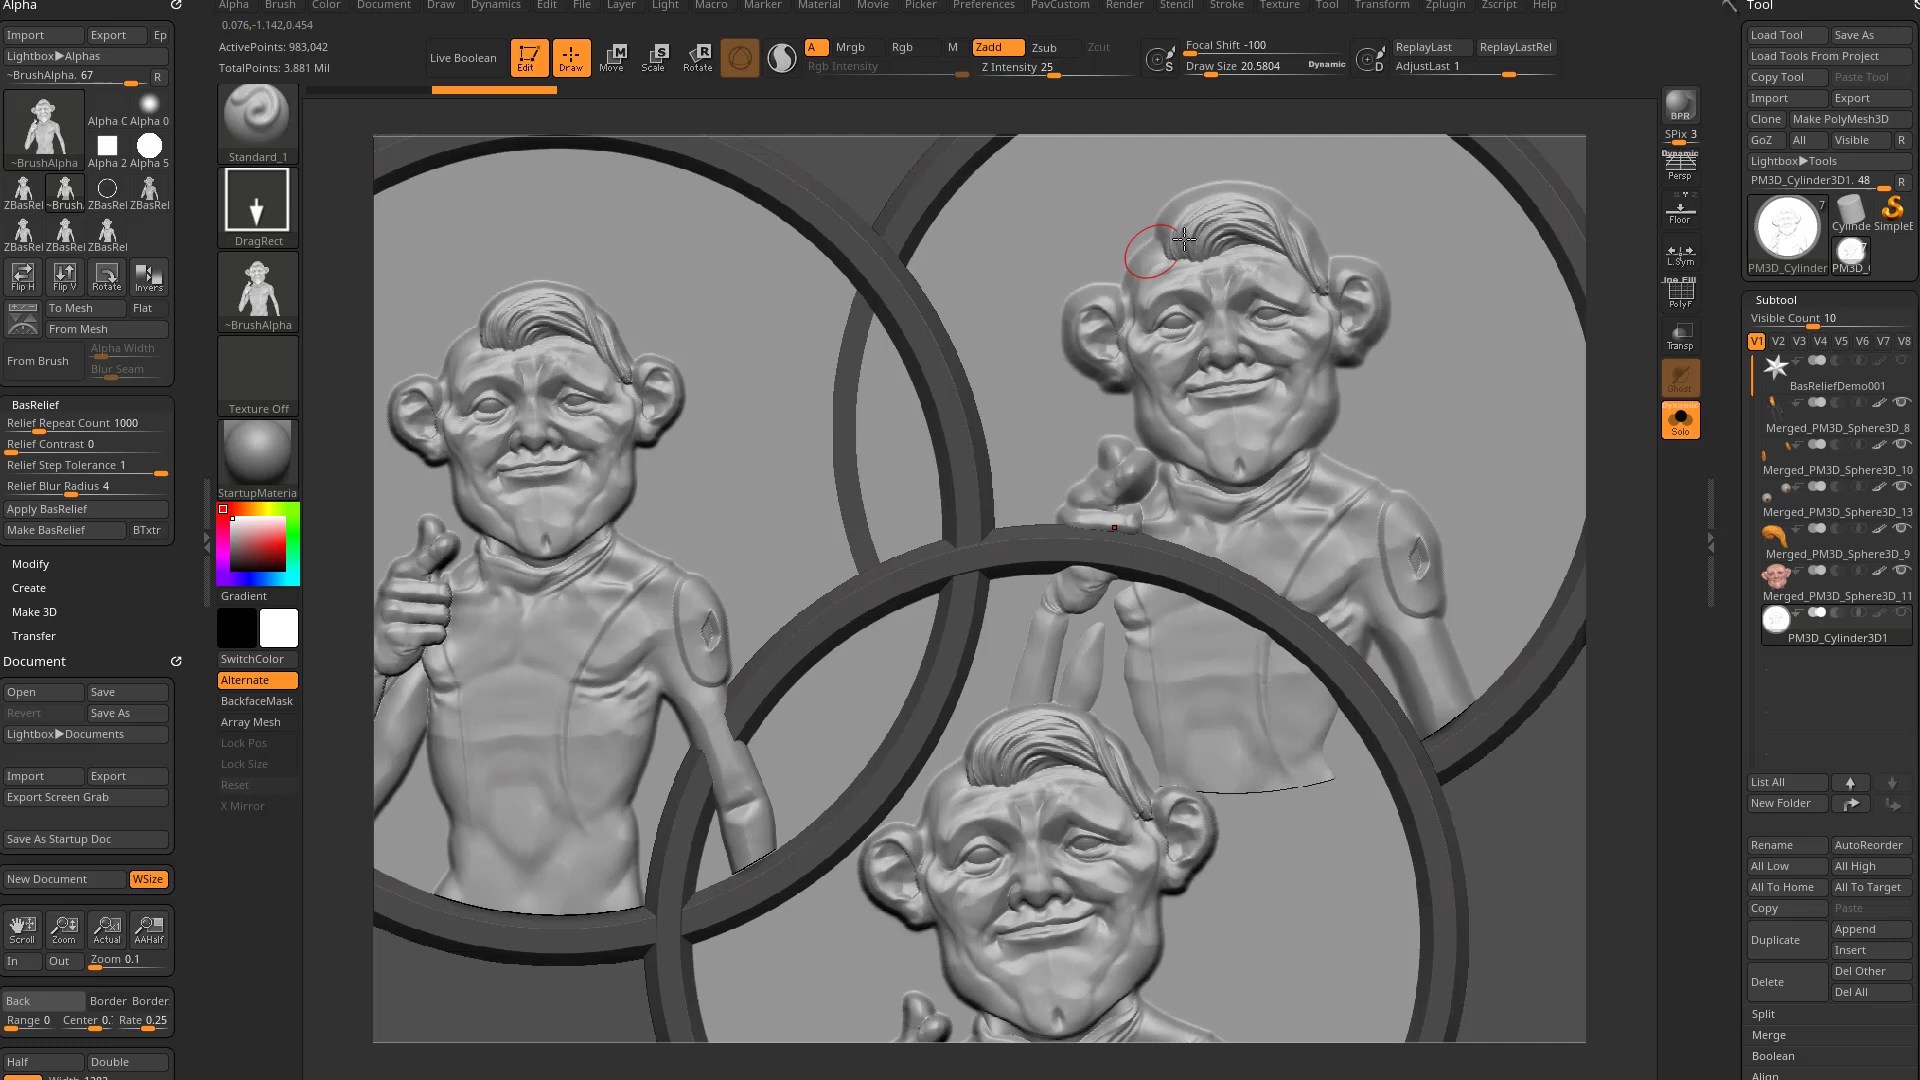Toggle Local Symmetry icon
The width and height of the screenshot is (1920, 1080).
[x=1680, y=253]
